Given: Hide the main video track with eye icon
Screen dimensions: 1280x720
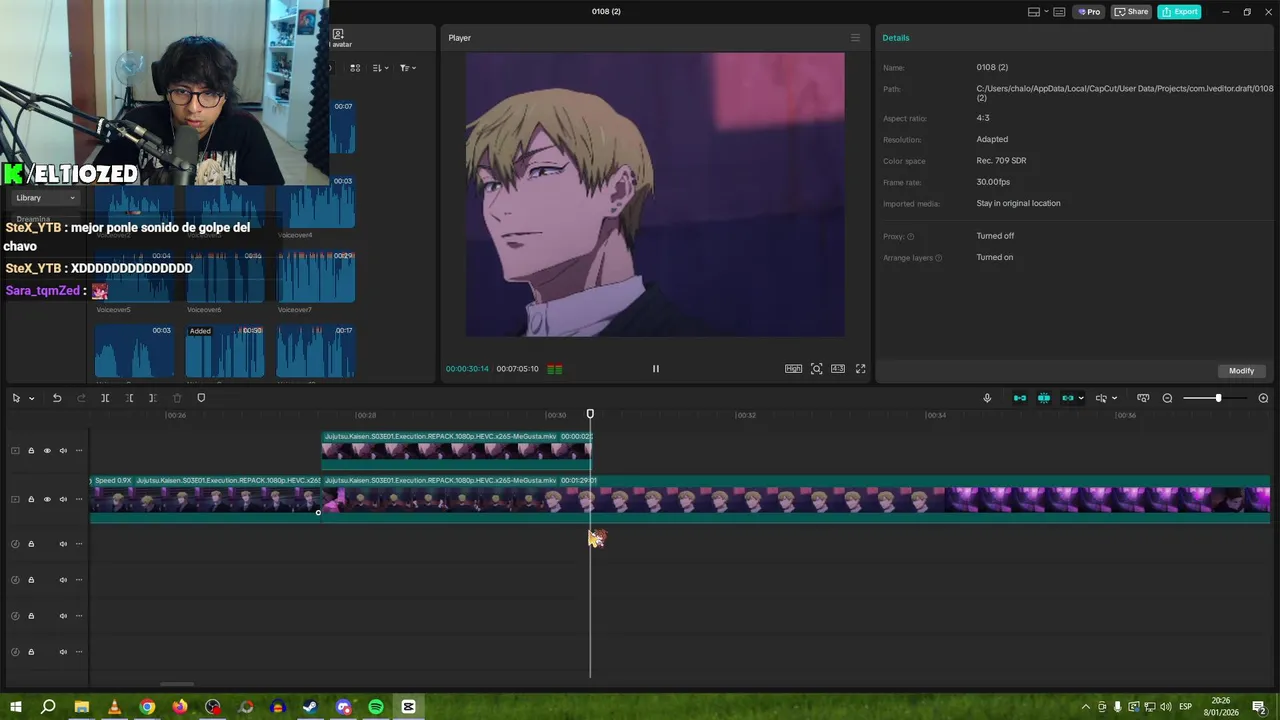Looking at the screenshot, I should coord(47,499).
